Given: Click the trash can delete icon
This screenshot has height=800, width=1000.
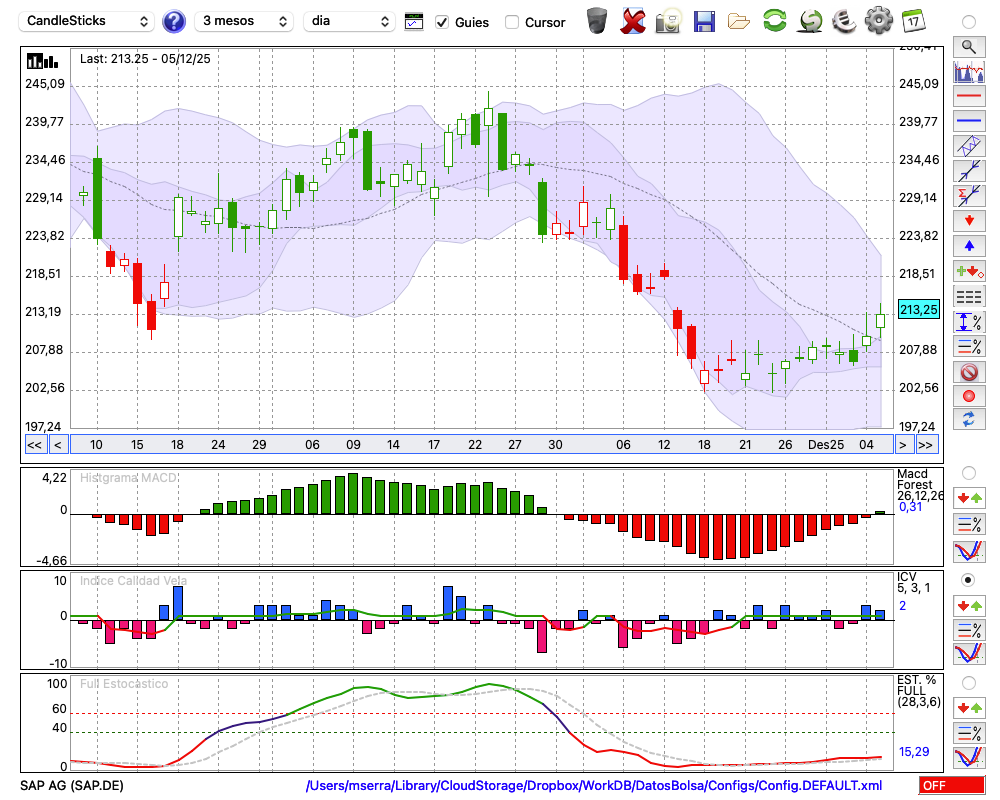Looking at the screenshot, I should click(x=597, y=21).
